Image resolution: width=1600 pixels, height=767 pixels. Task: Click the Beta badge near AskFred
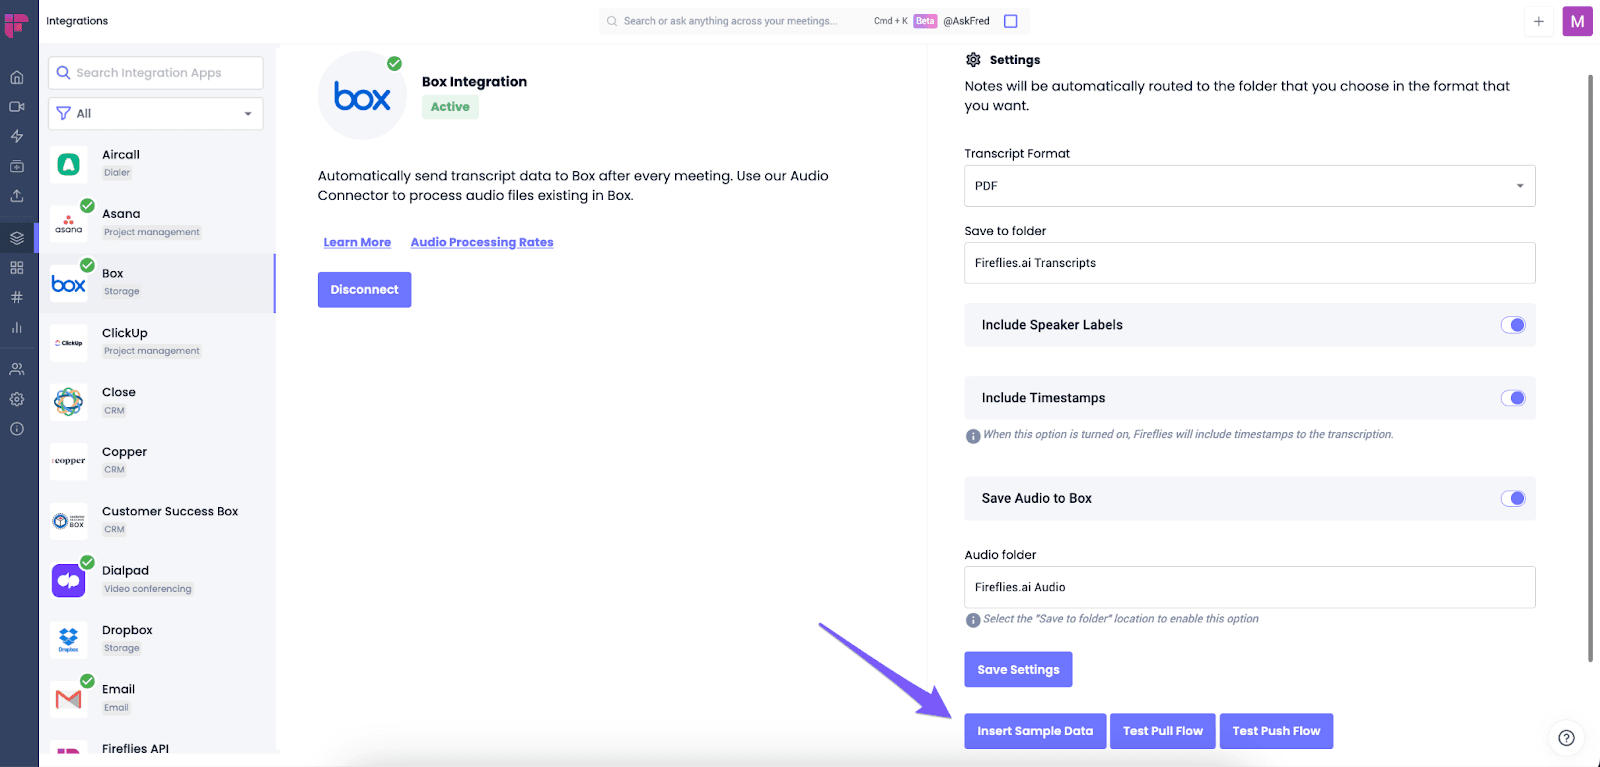click(x=925, y=21)
